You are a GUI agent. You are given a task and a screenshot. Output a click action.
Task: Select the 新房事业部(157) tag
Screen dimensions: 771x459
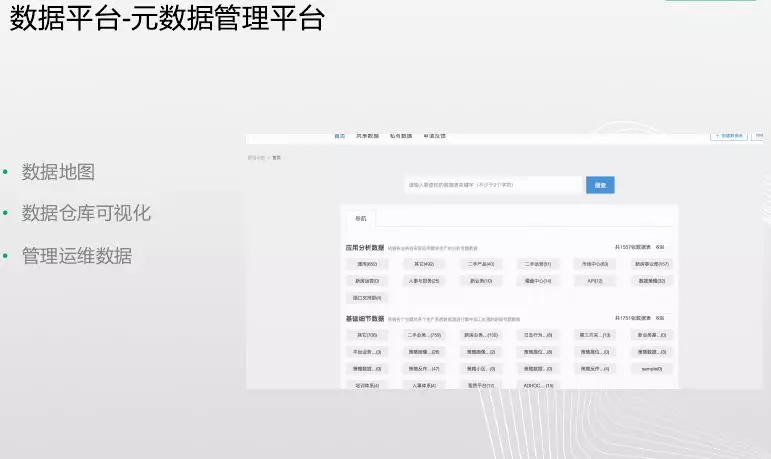coord(652,264)
